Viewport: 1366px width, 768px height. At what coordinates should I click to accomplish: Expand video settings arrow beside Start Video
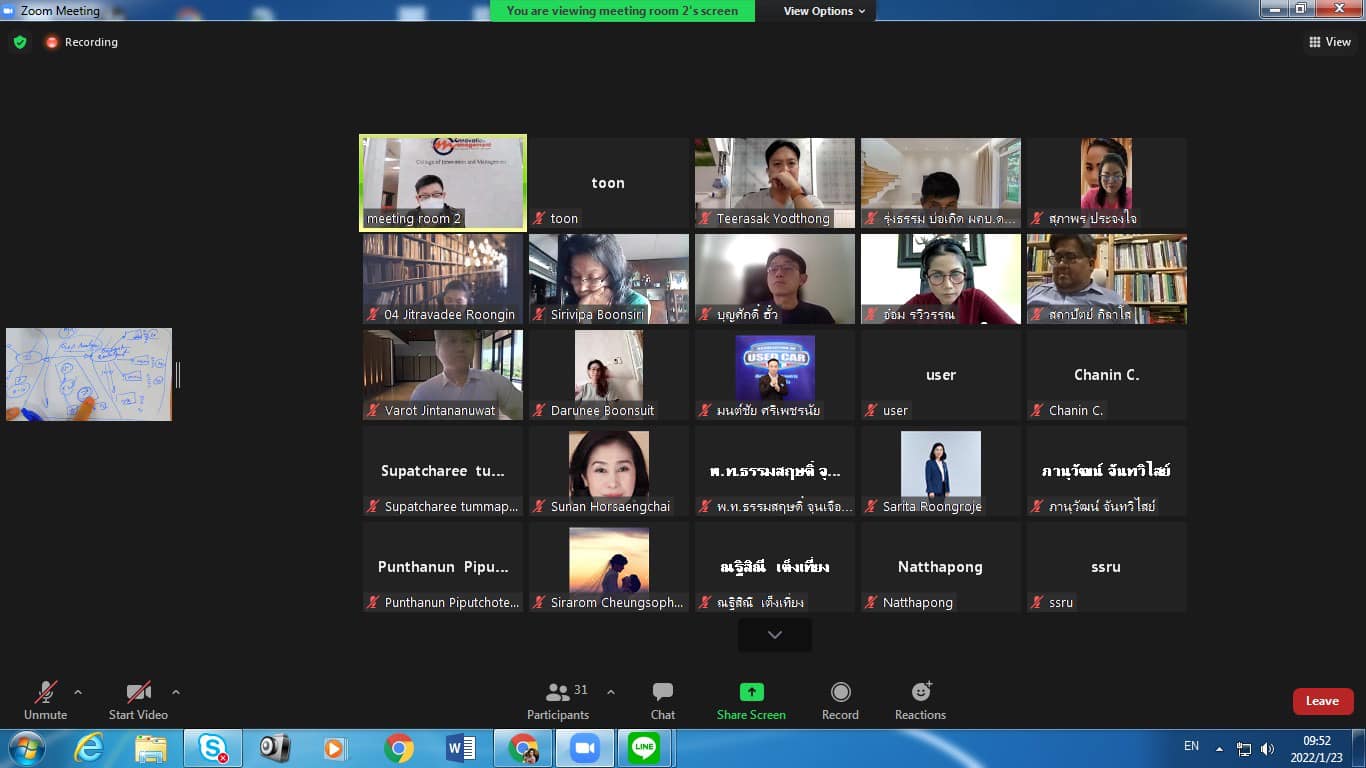[176, 692]
